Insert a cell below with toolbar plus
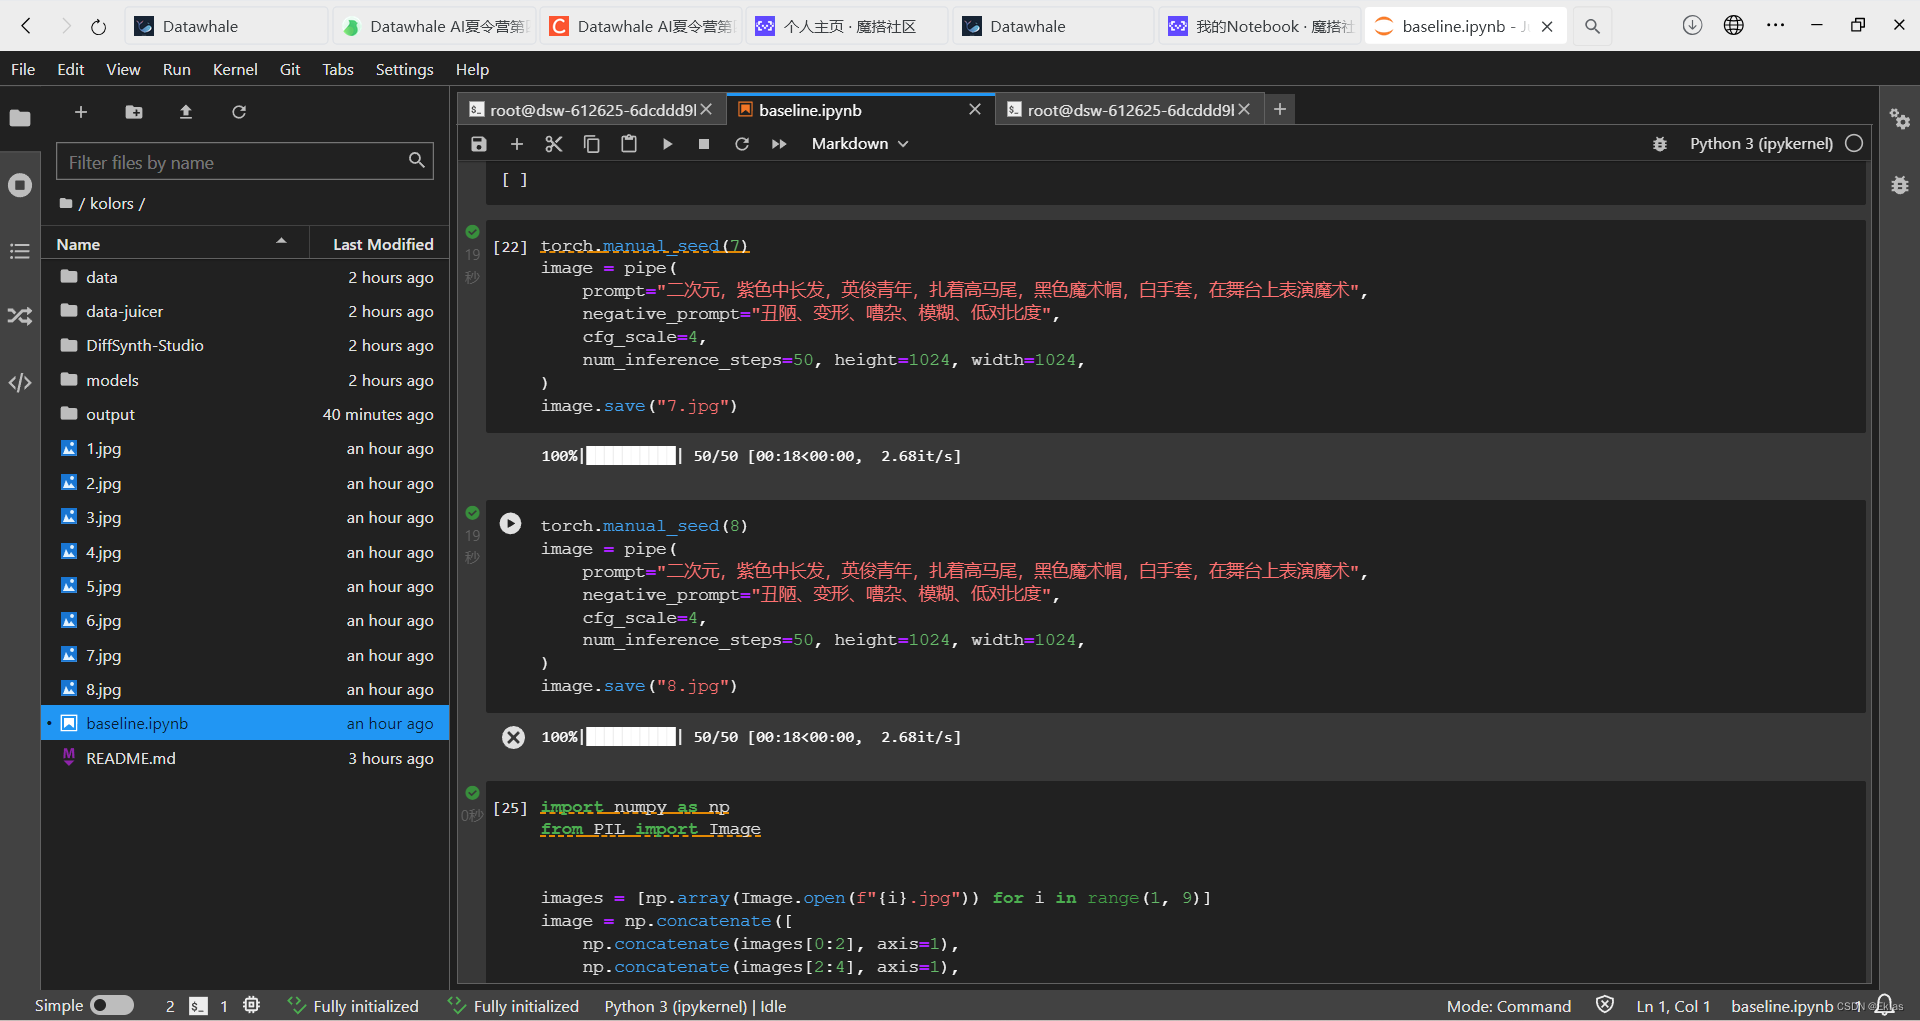Screen dimensions: 1920x1021 [517, 144]
